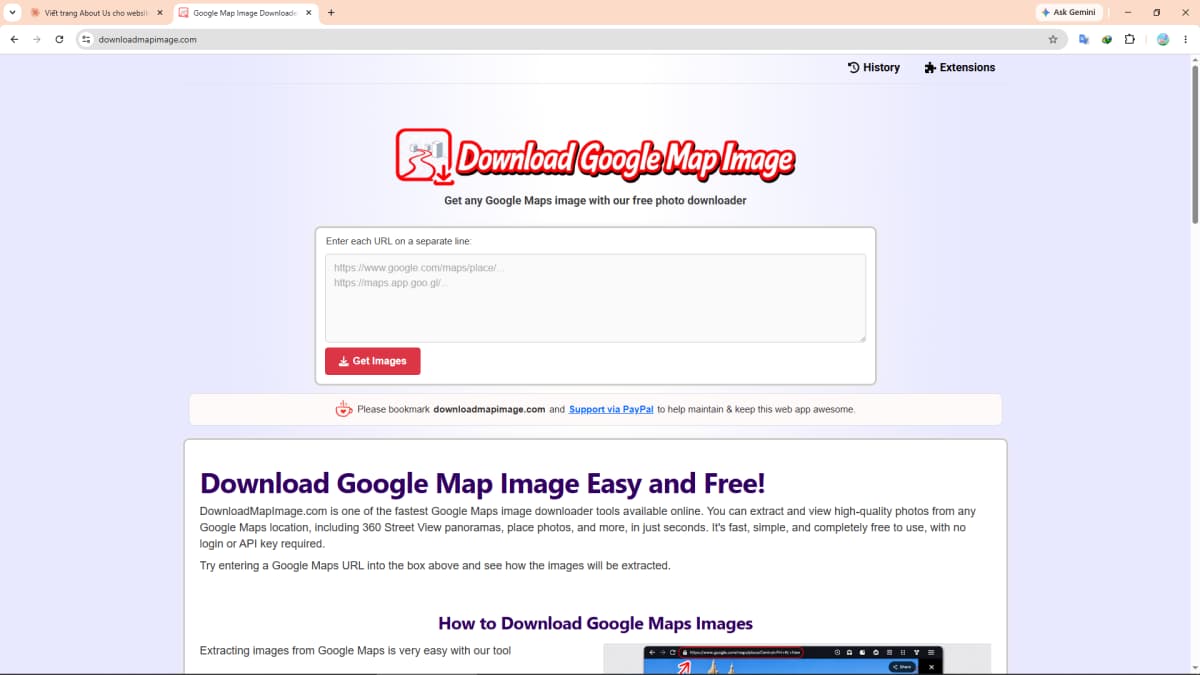Click the resize handle of the URL text area

861,338
